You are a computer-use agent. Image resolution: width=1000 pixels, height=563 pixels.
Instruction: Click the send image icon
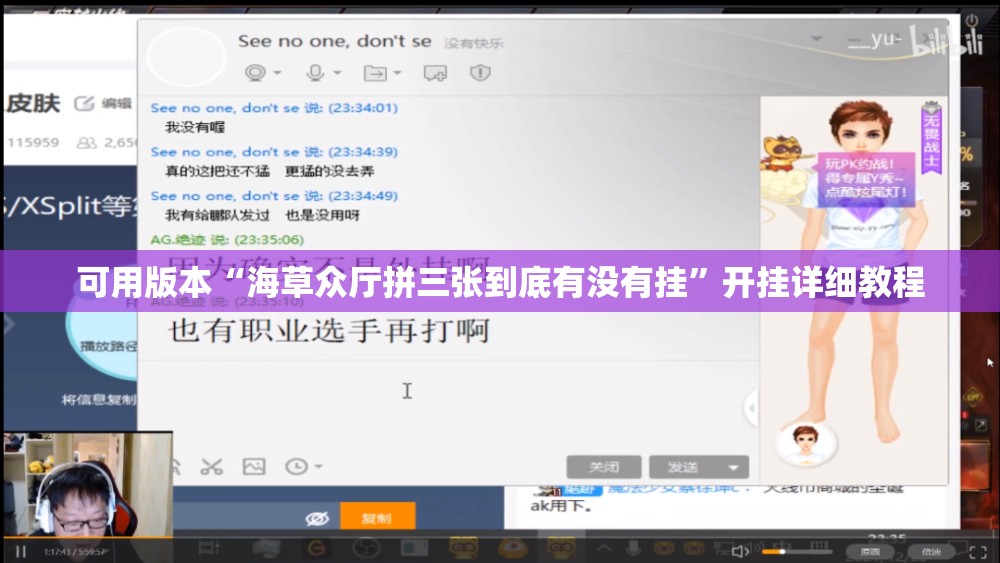[x=254, y=467]
